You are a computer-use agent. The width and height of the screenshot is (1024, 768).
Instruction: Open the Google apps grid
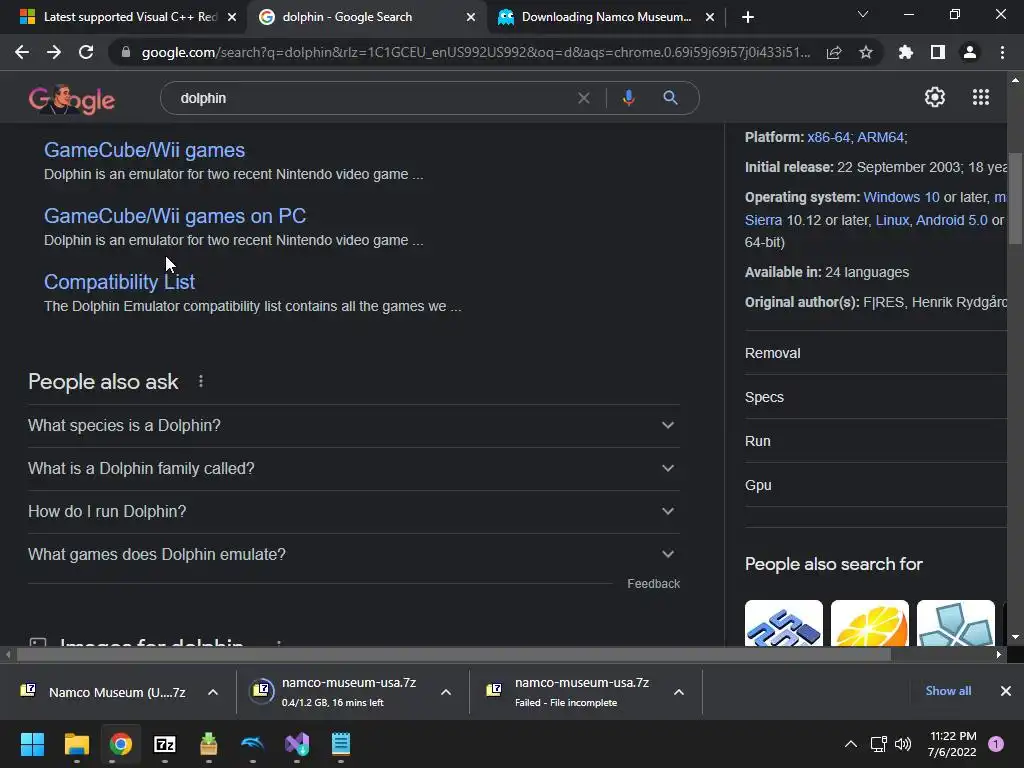pyautogui.click(x=981, y=97)
